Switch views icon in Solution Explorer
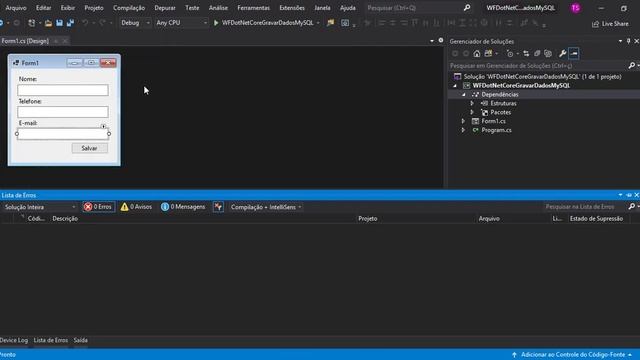The image size is (640, 360). (x=488, y=53)
